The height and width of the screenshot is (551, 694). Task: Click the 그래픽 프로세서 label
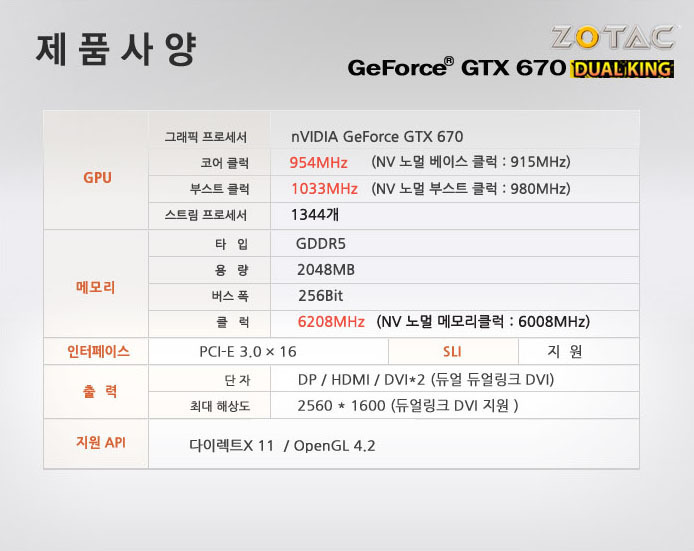tap(205, 137)
